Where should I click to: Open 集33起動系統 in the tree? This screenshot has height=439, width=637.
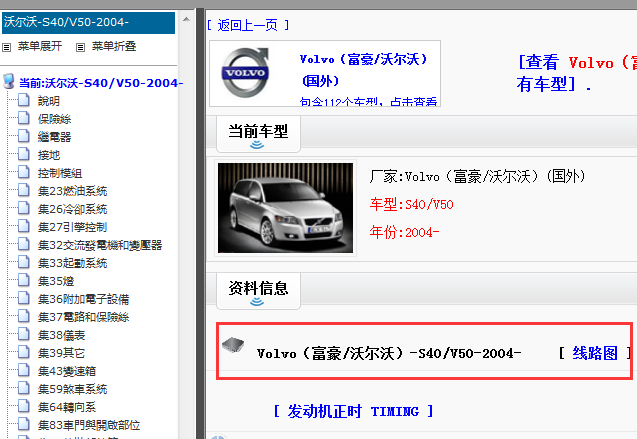(x=72, y=263)
